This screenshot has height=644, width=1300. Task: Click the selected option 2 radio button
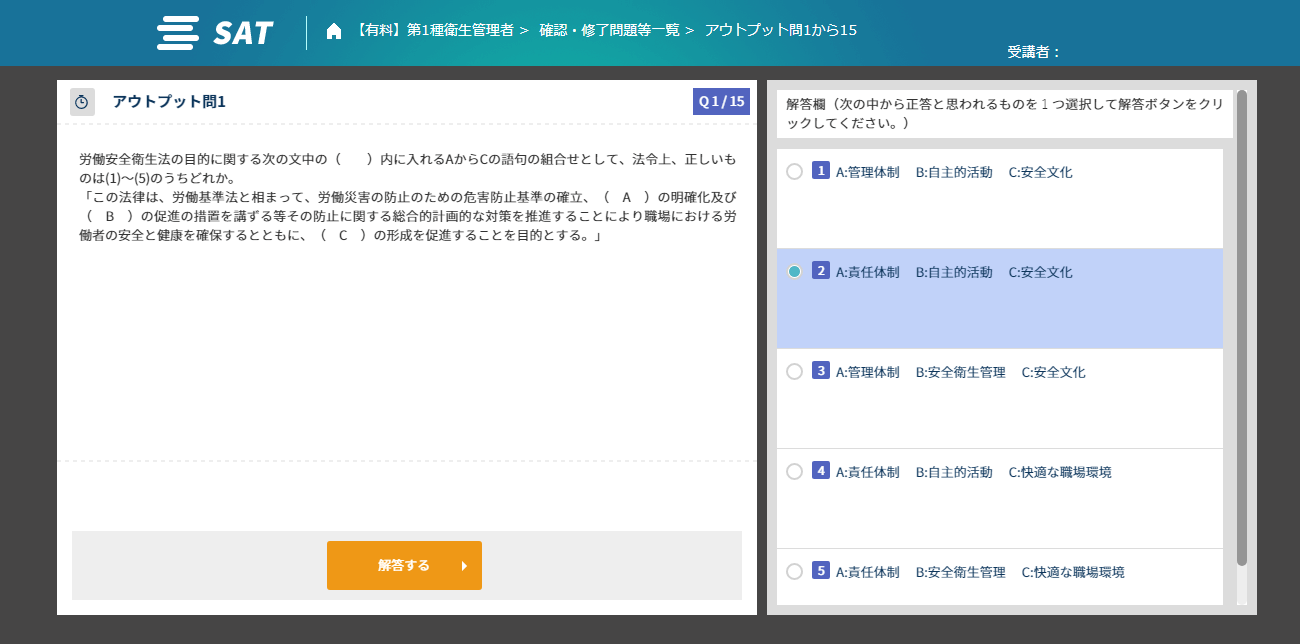point(794,272)
